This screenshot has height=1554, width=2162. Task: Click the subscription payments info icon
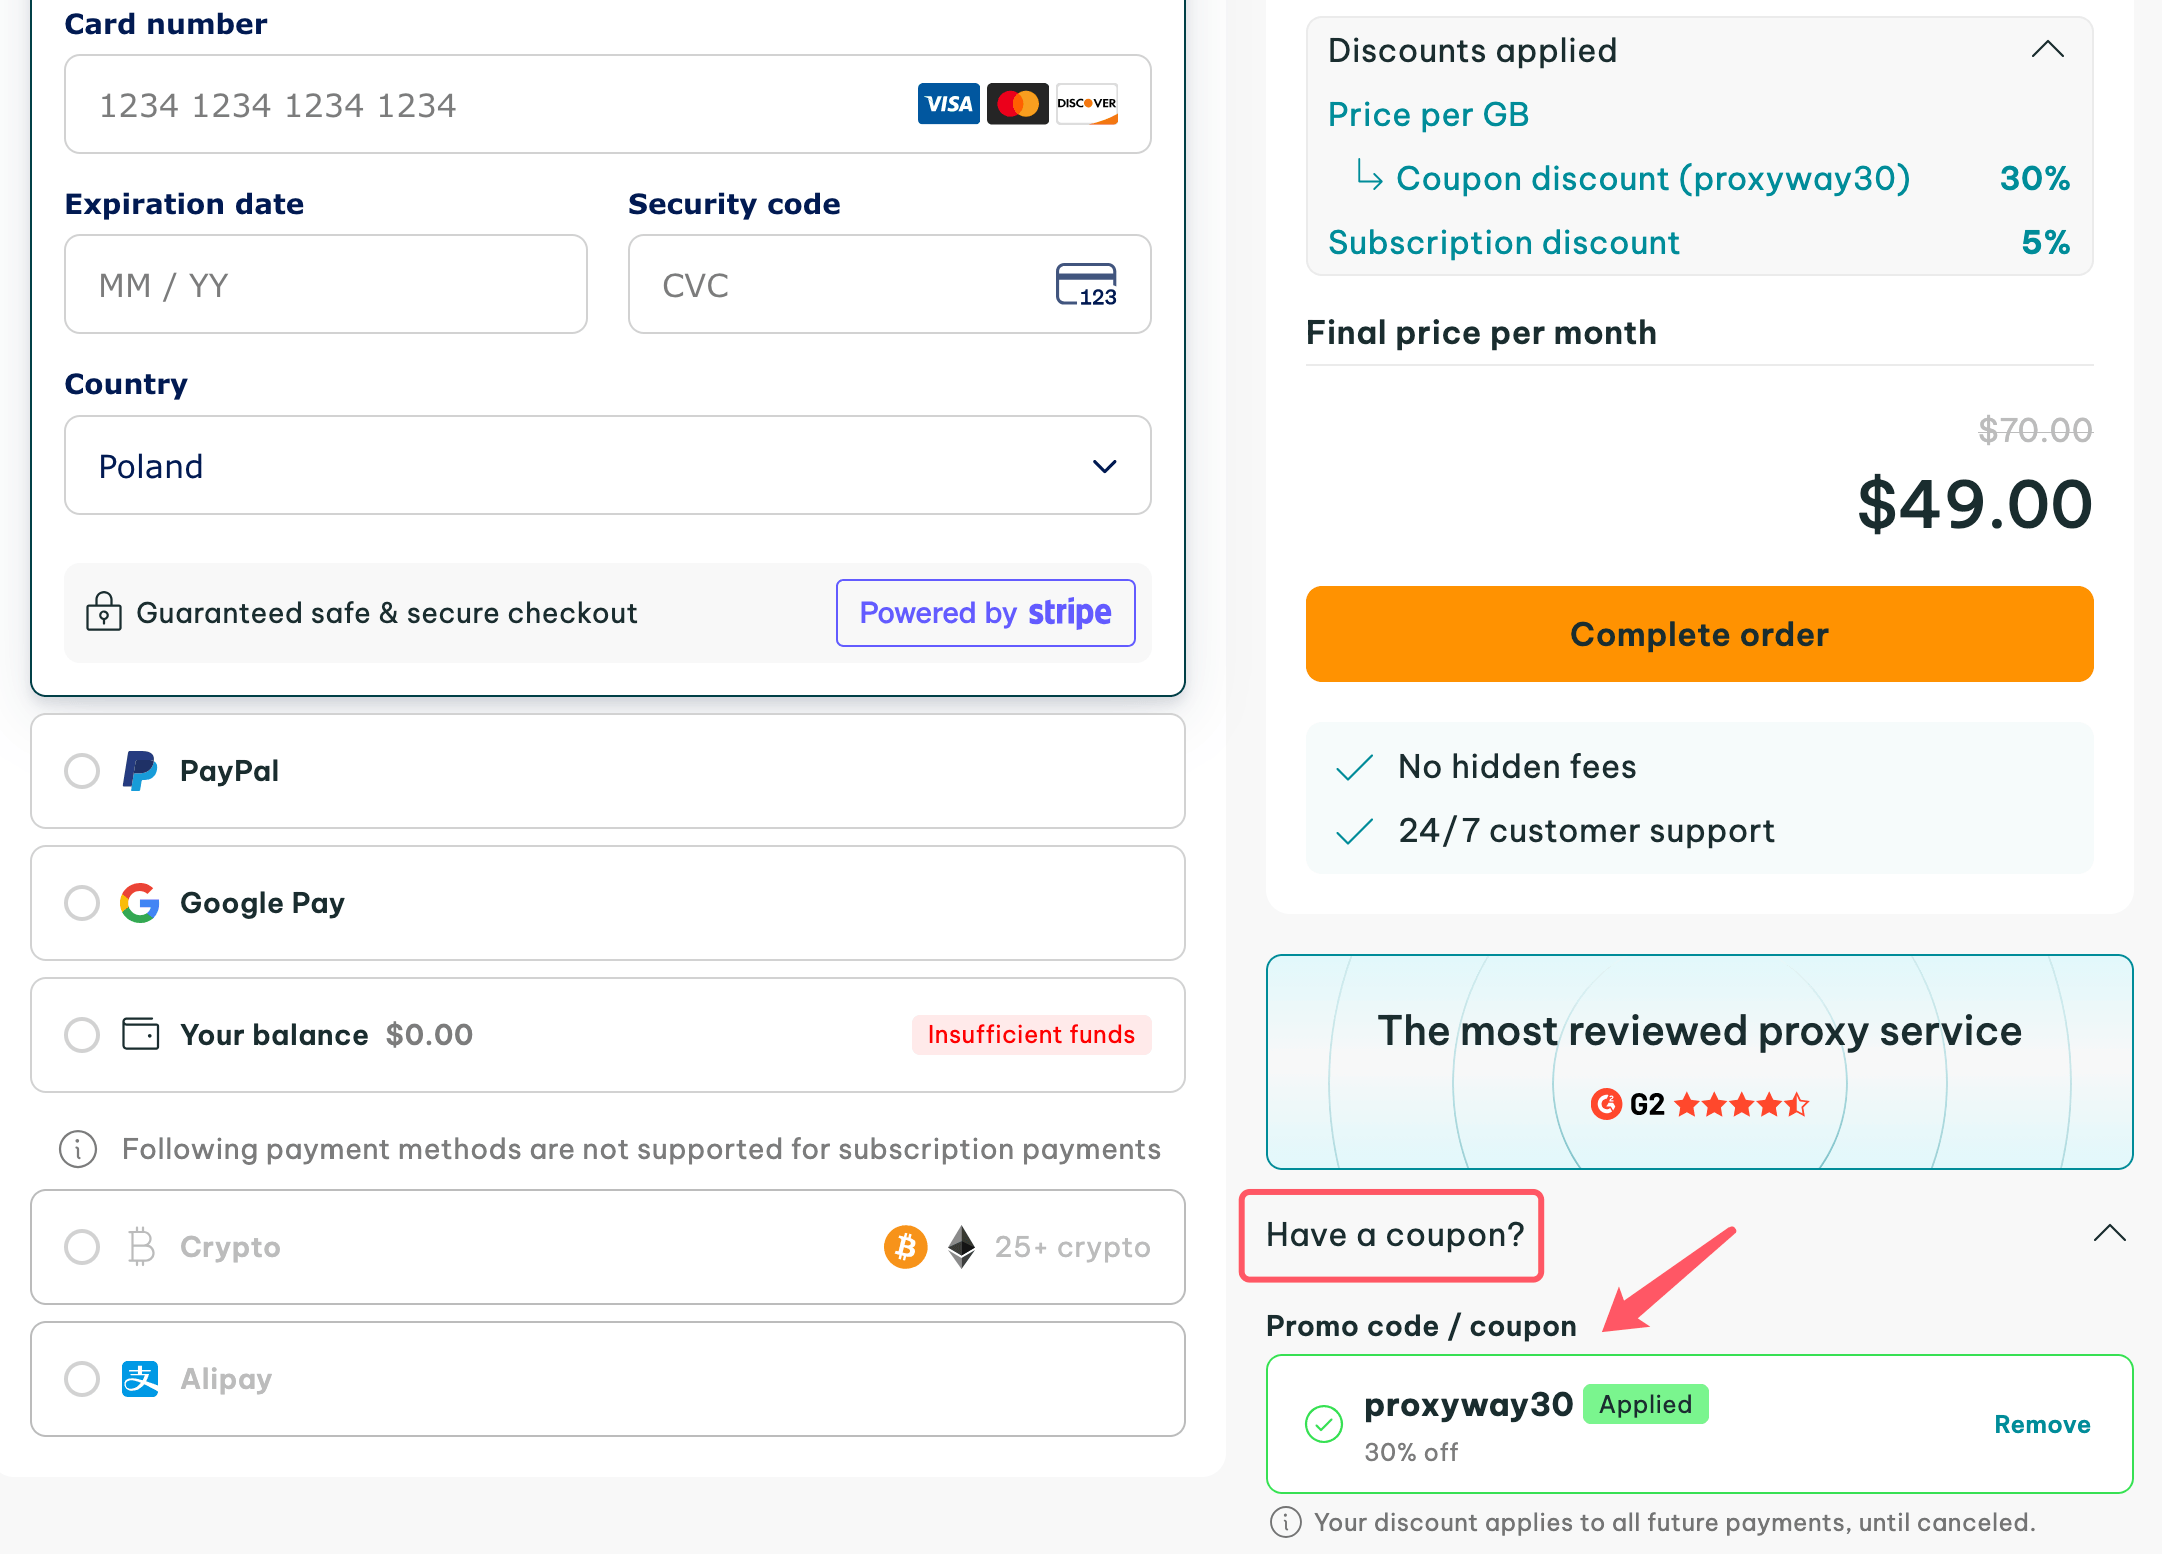click(78, 1149)
